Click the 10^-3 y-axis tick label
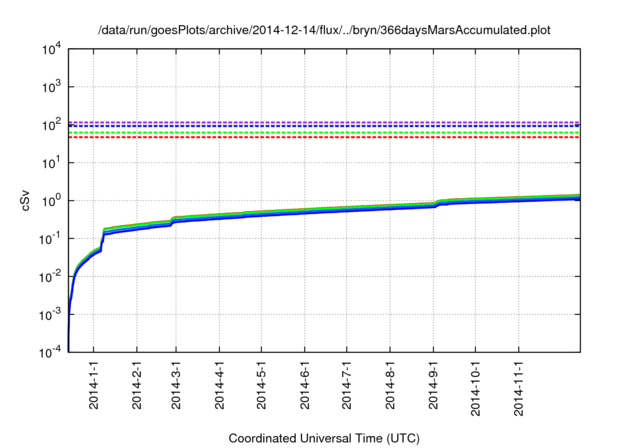Screen dimensions: 640x448 click(x=51, y=315)
